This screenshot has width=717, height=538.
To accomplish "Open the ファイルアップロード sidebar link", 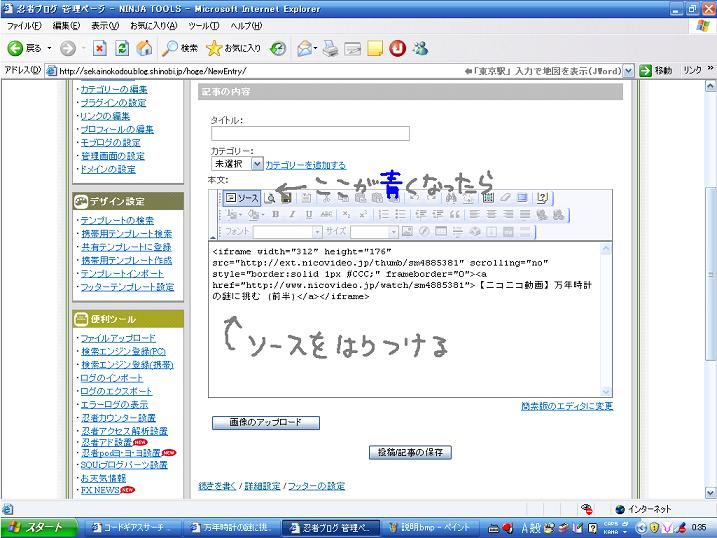I will (118, 338).
